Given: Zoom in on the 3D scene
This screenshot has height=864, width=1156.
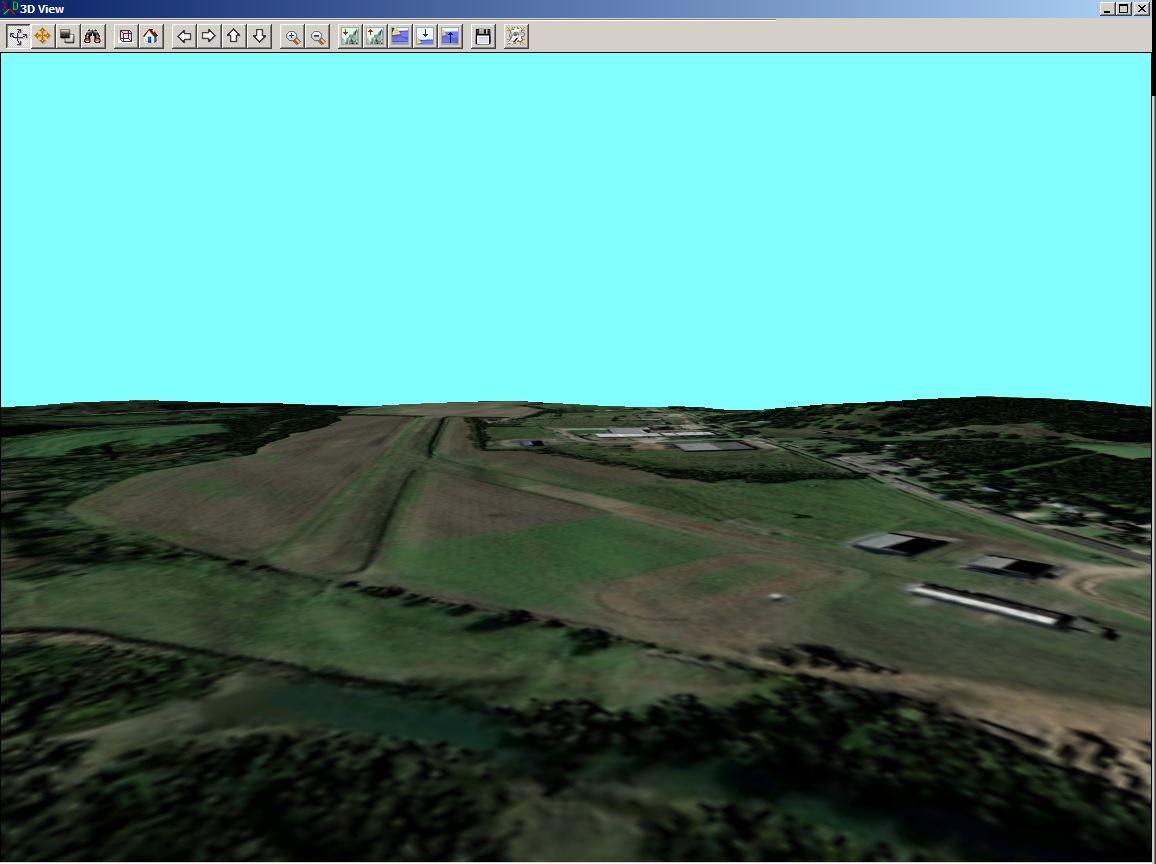Looking at the screenshot, I should (x=292, y=36).
